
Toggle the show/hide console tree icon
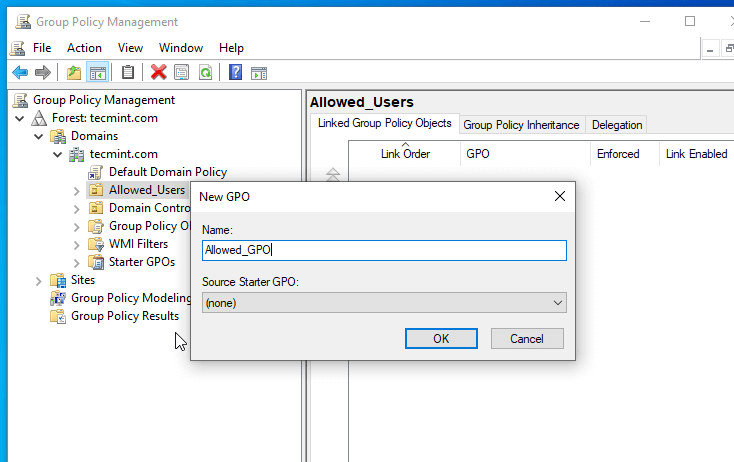[98, 73]
